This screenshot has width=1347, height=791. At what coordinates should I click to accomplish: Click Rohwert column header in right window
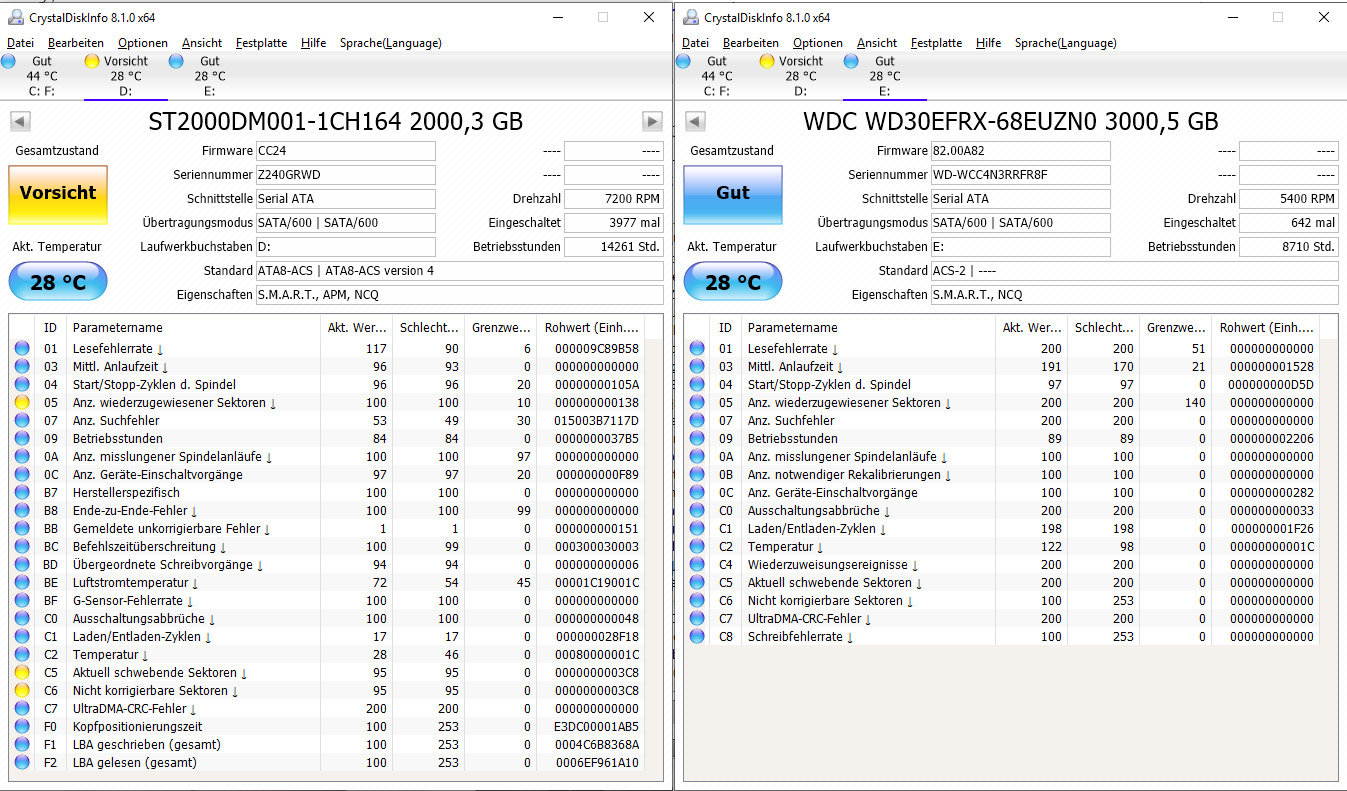tap(1265, 328)
